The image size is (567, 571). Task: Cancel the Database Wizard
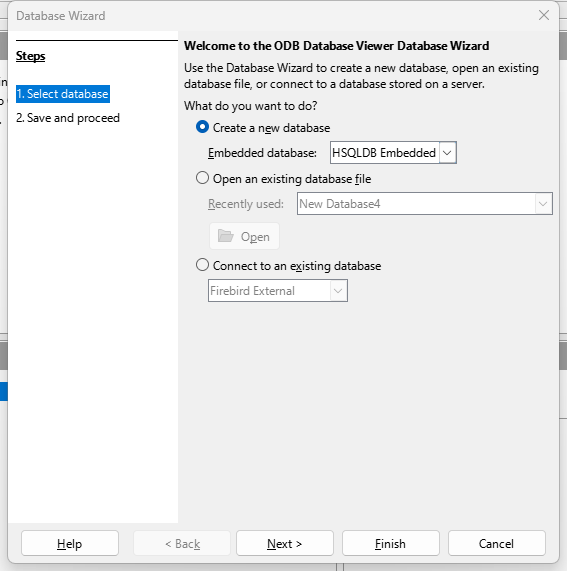(496, 543)
